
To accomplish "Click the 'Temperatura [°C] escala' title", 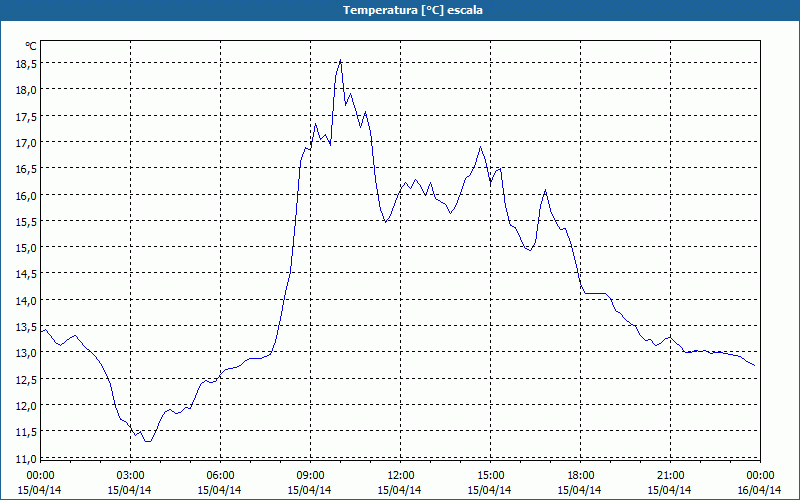I will (413, 10).
